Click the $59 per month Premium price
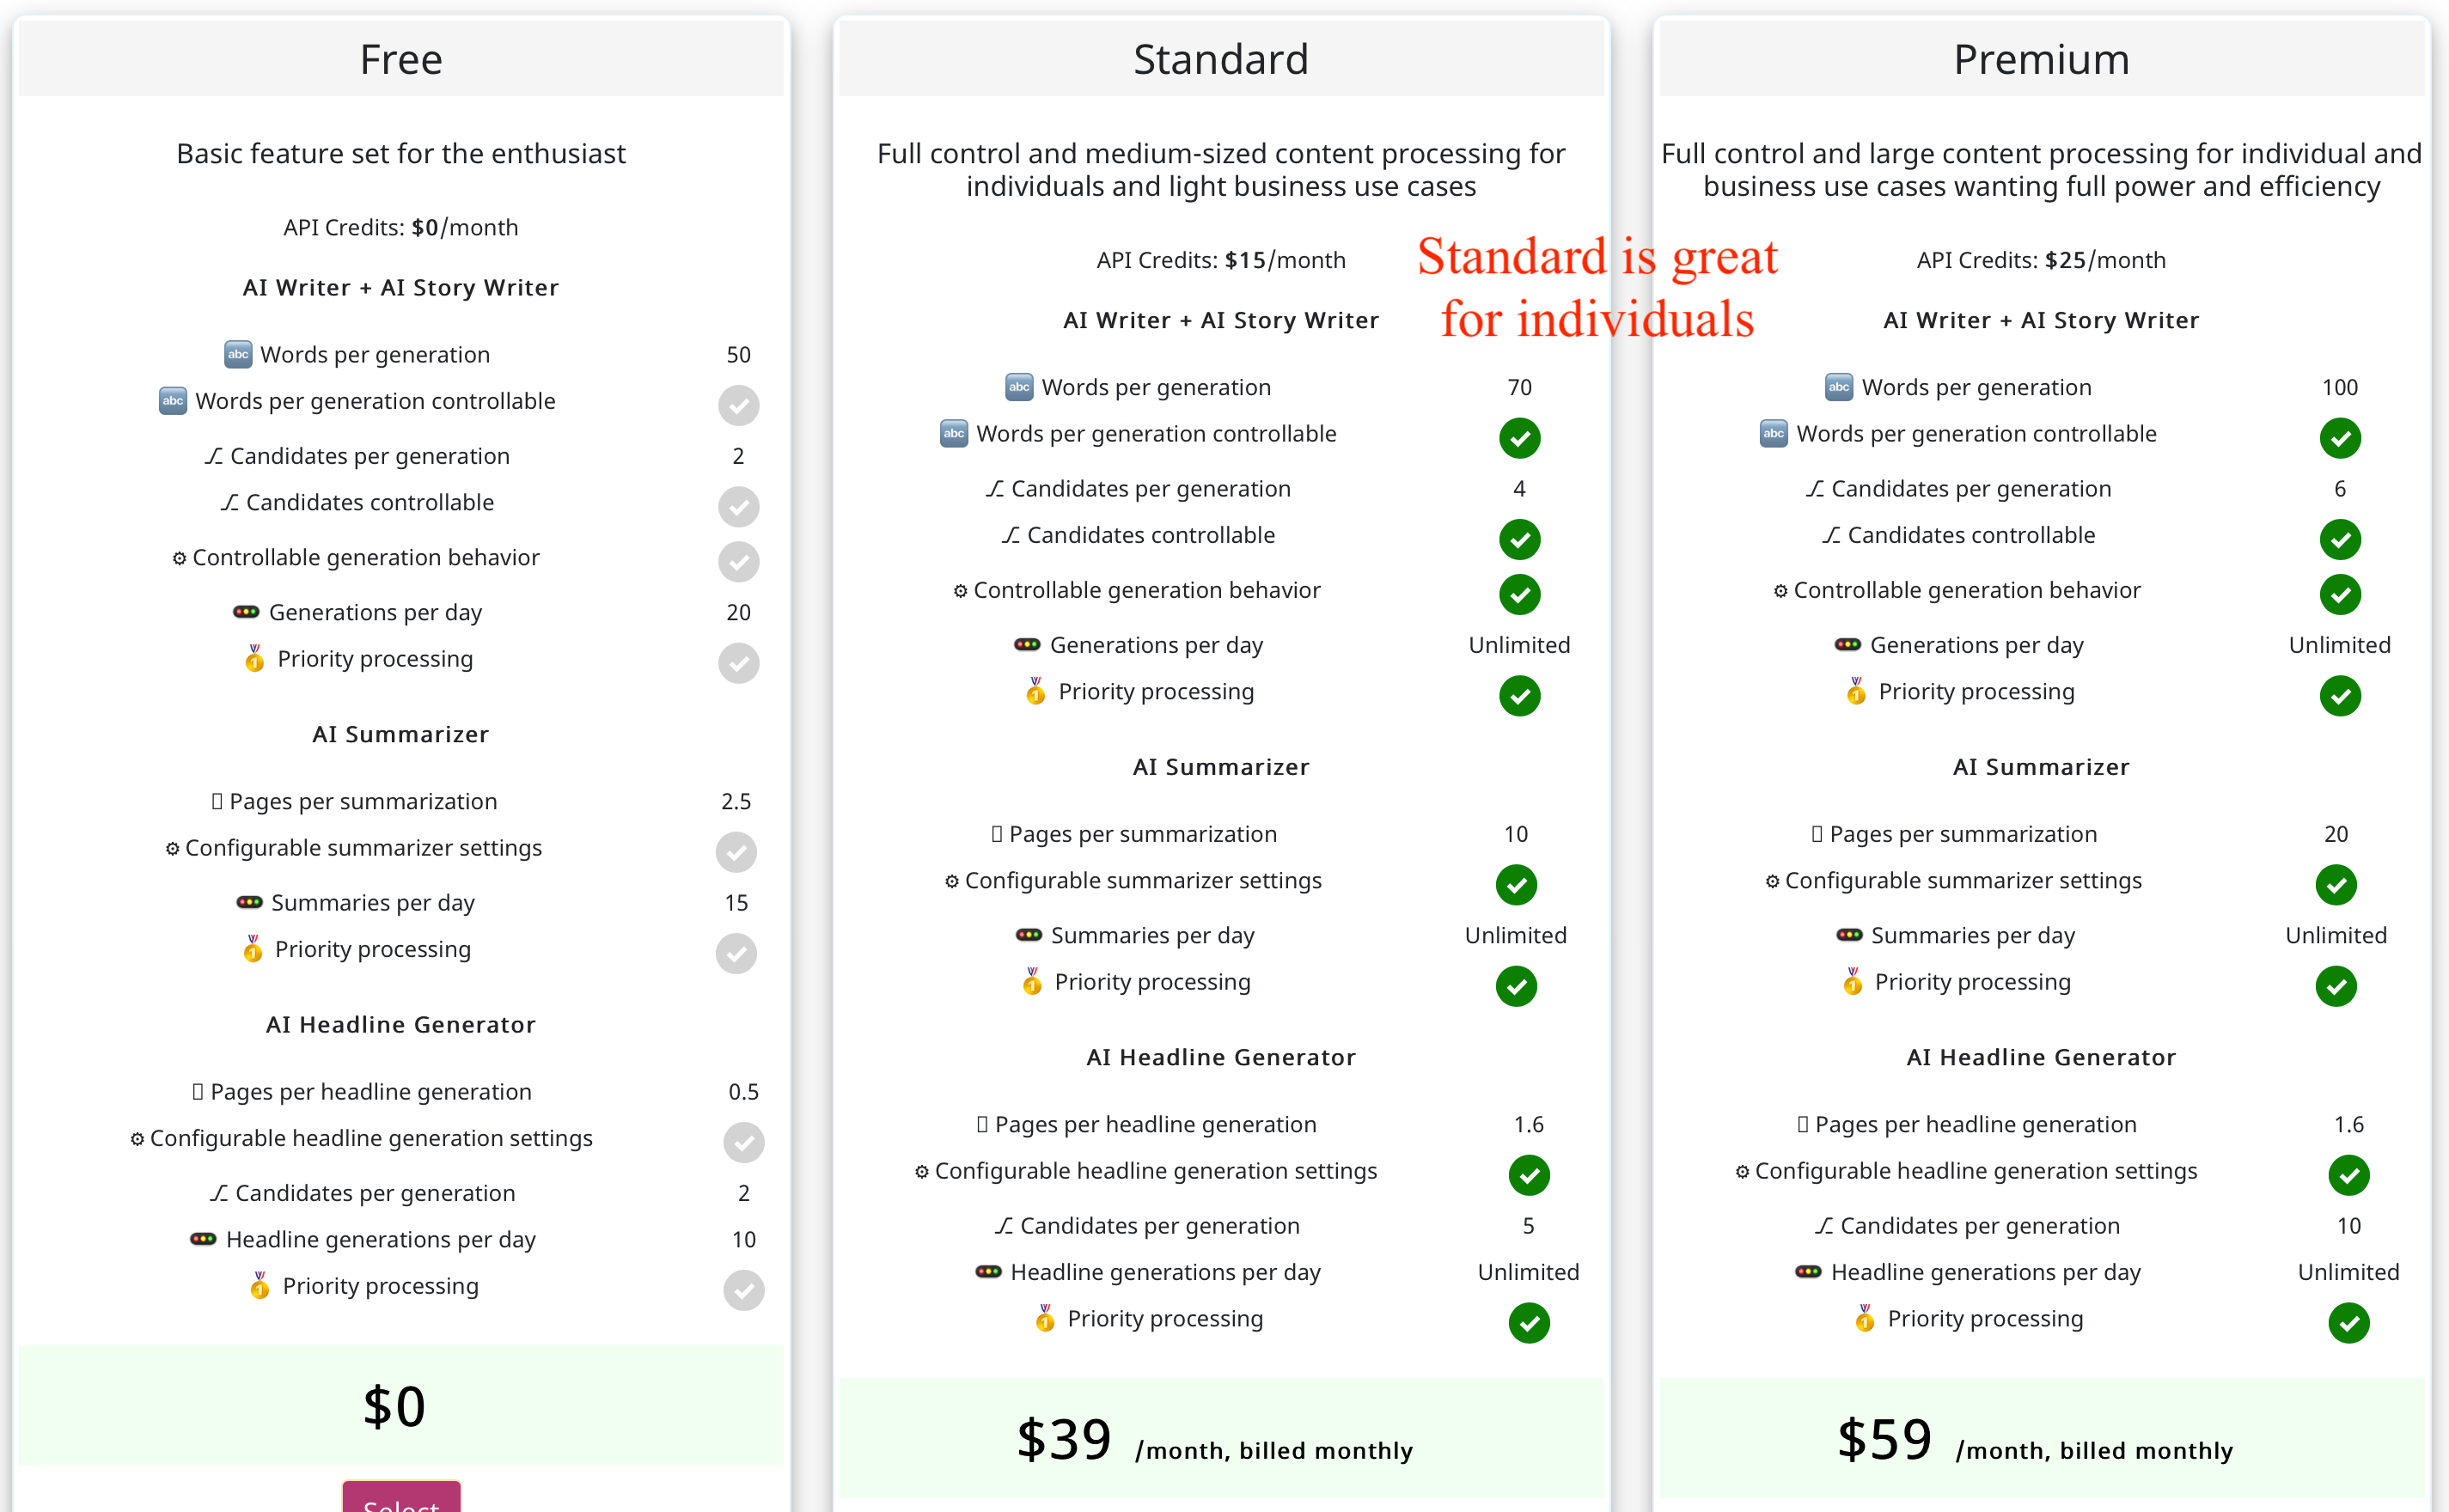Viewport: 2449px width, 1512px height. point(2034,1439)
